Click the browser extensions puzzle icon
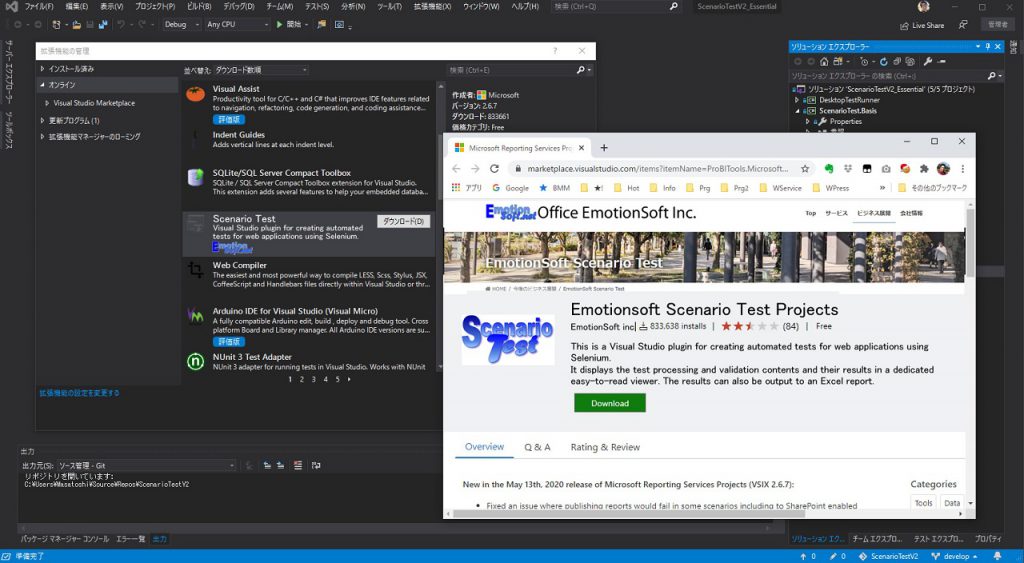 click(x=924, y=169)
